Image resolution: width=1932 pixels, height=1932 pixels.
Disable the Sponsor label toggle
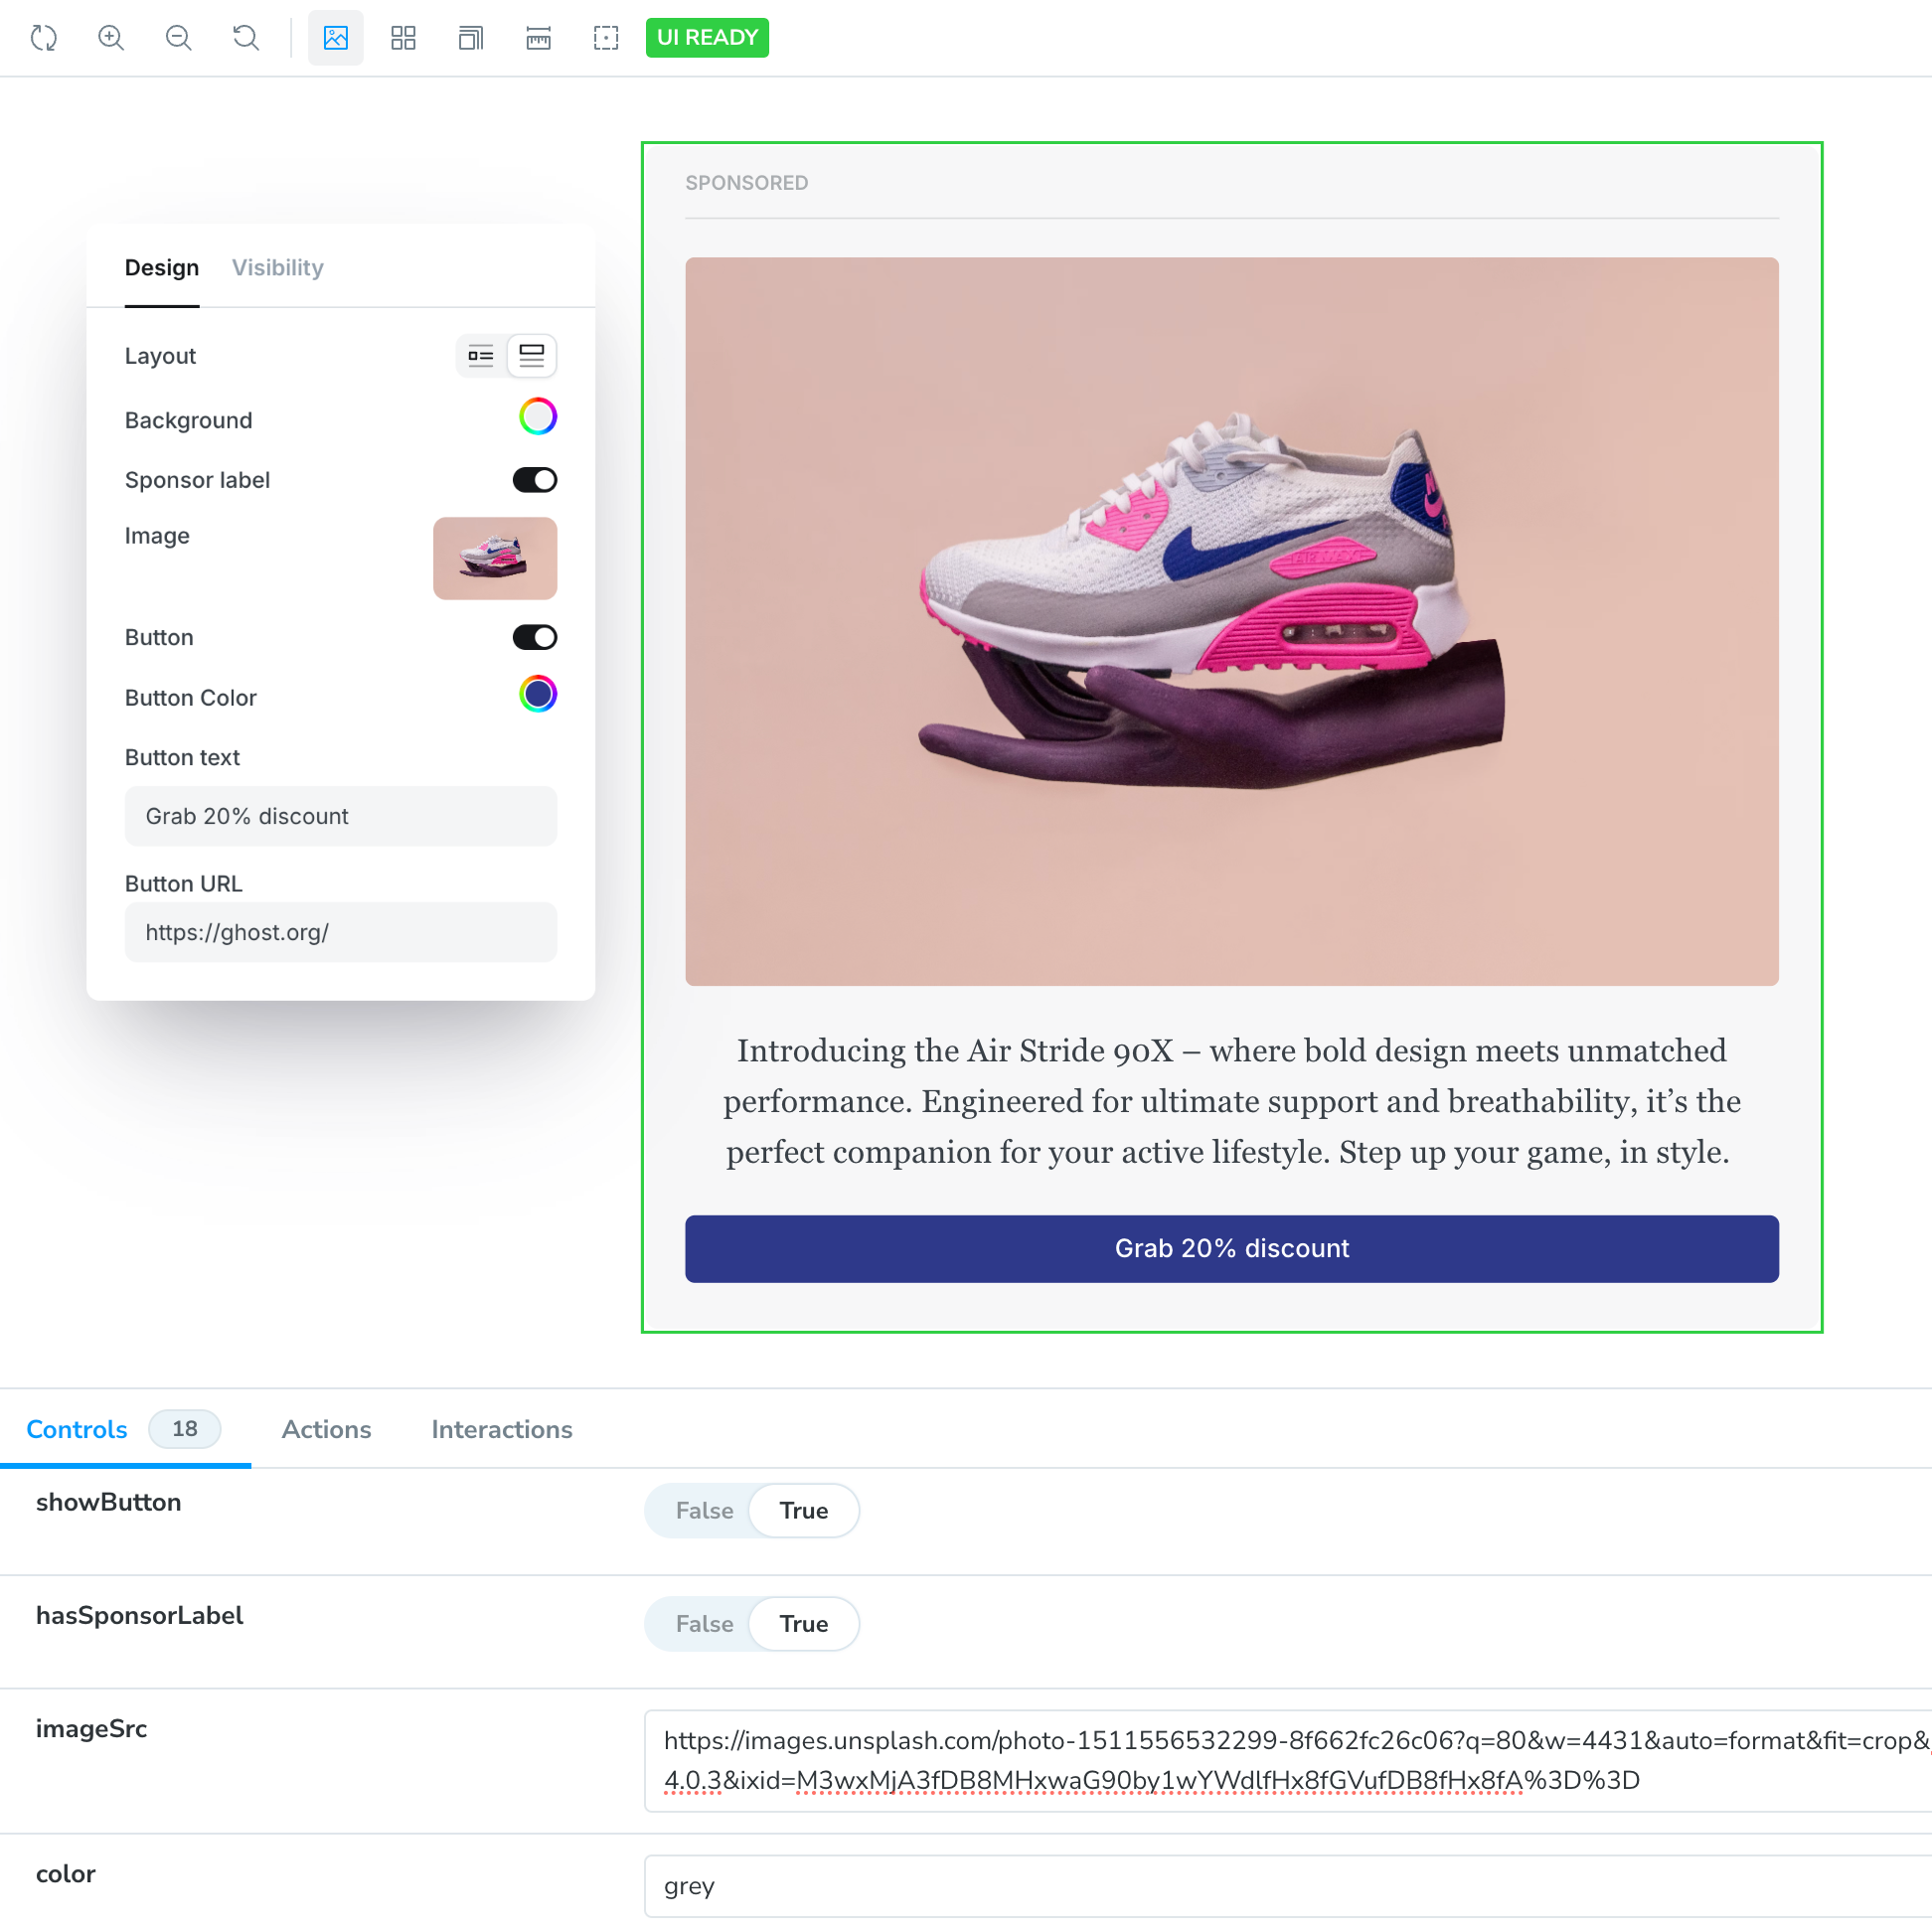(534, 480)
